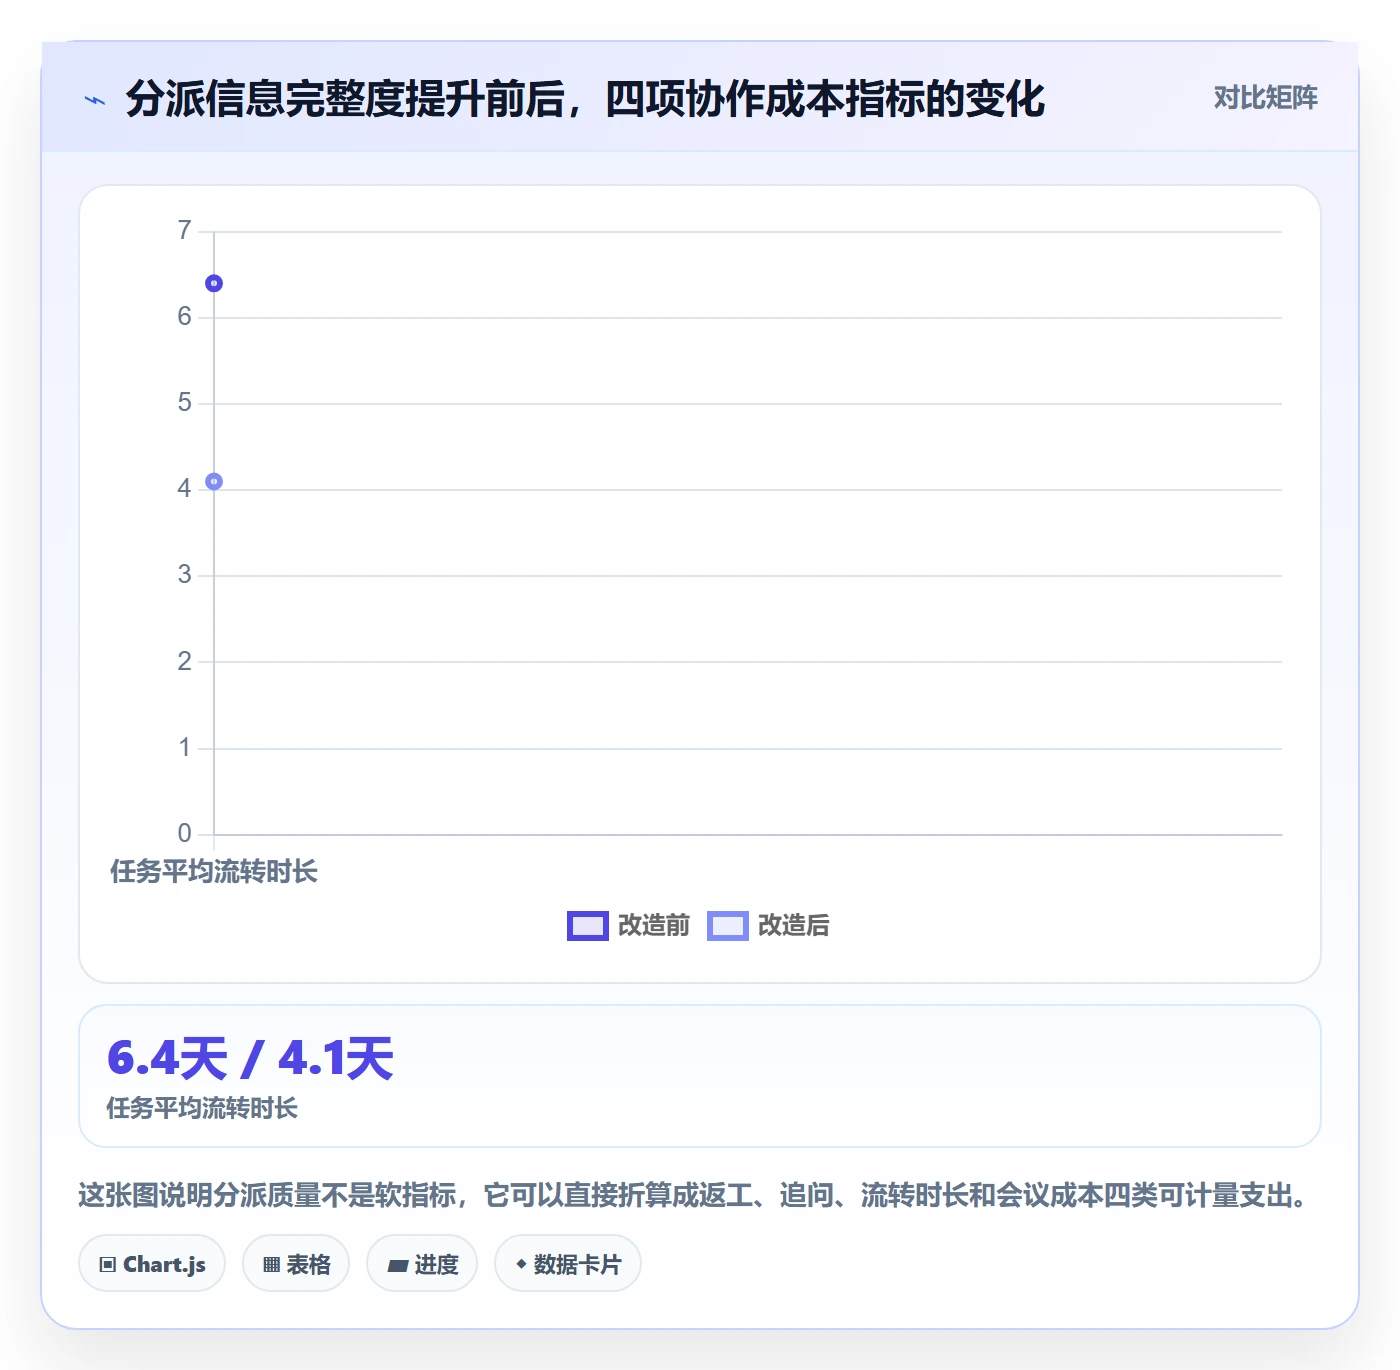The height and width of the screenshot is (1370, 1400).
Task: Click the 改造后 legend color swatch
Action: (727, 926)
